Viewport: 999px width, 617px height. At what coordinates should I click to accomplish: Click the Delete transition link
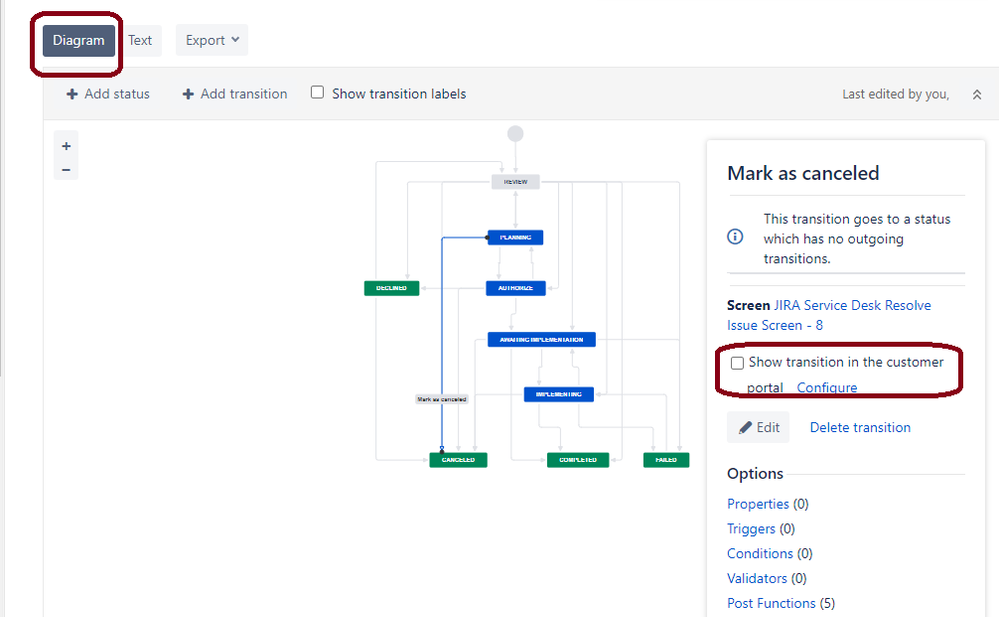[x=860, y=427]
